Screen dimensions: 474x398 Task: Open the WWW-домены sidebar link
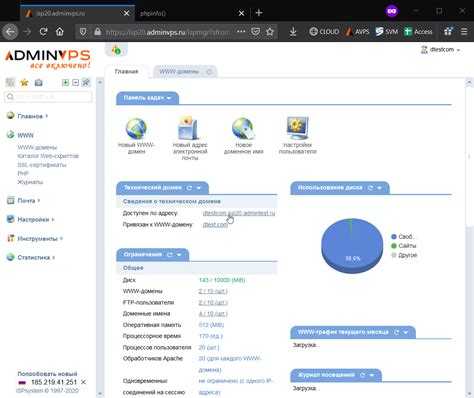coord(37,147)
